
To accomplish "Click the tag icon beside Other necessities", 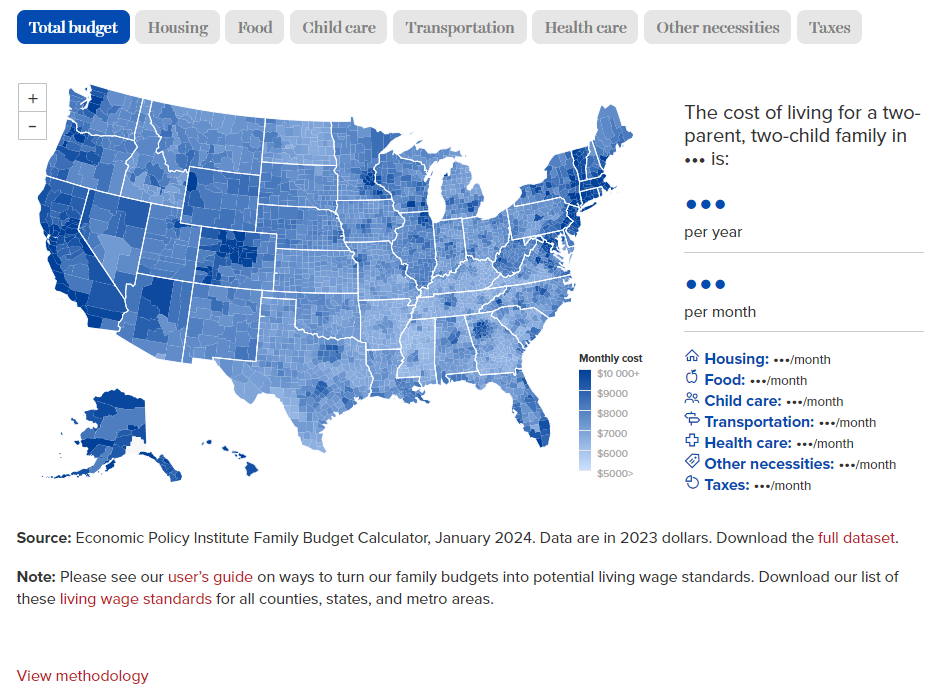I will 692,462.
